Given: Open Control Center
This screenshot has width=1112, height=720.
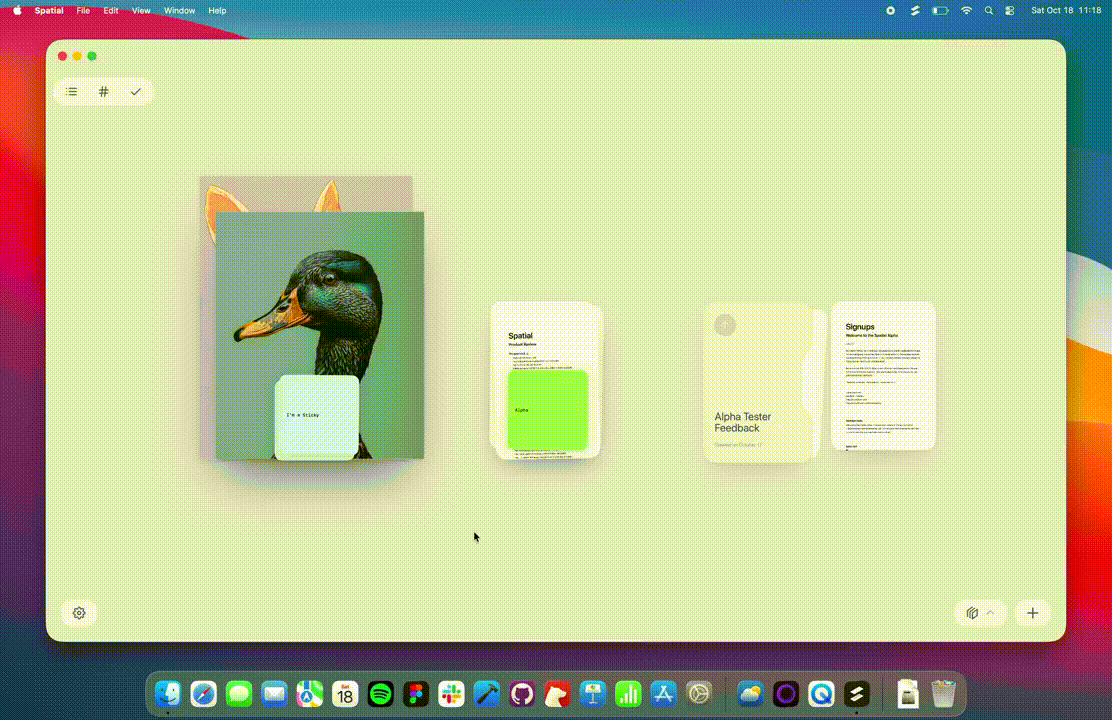Looking at the screenshot, I should [1010, 11].
